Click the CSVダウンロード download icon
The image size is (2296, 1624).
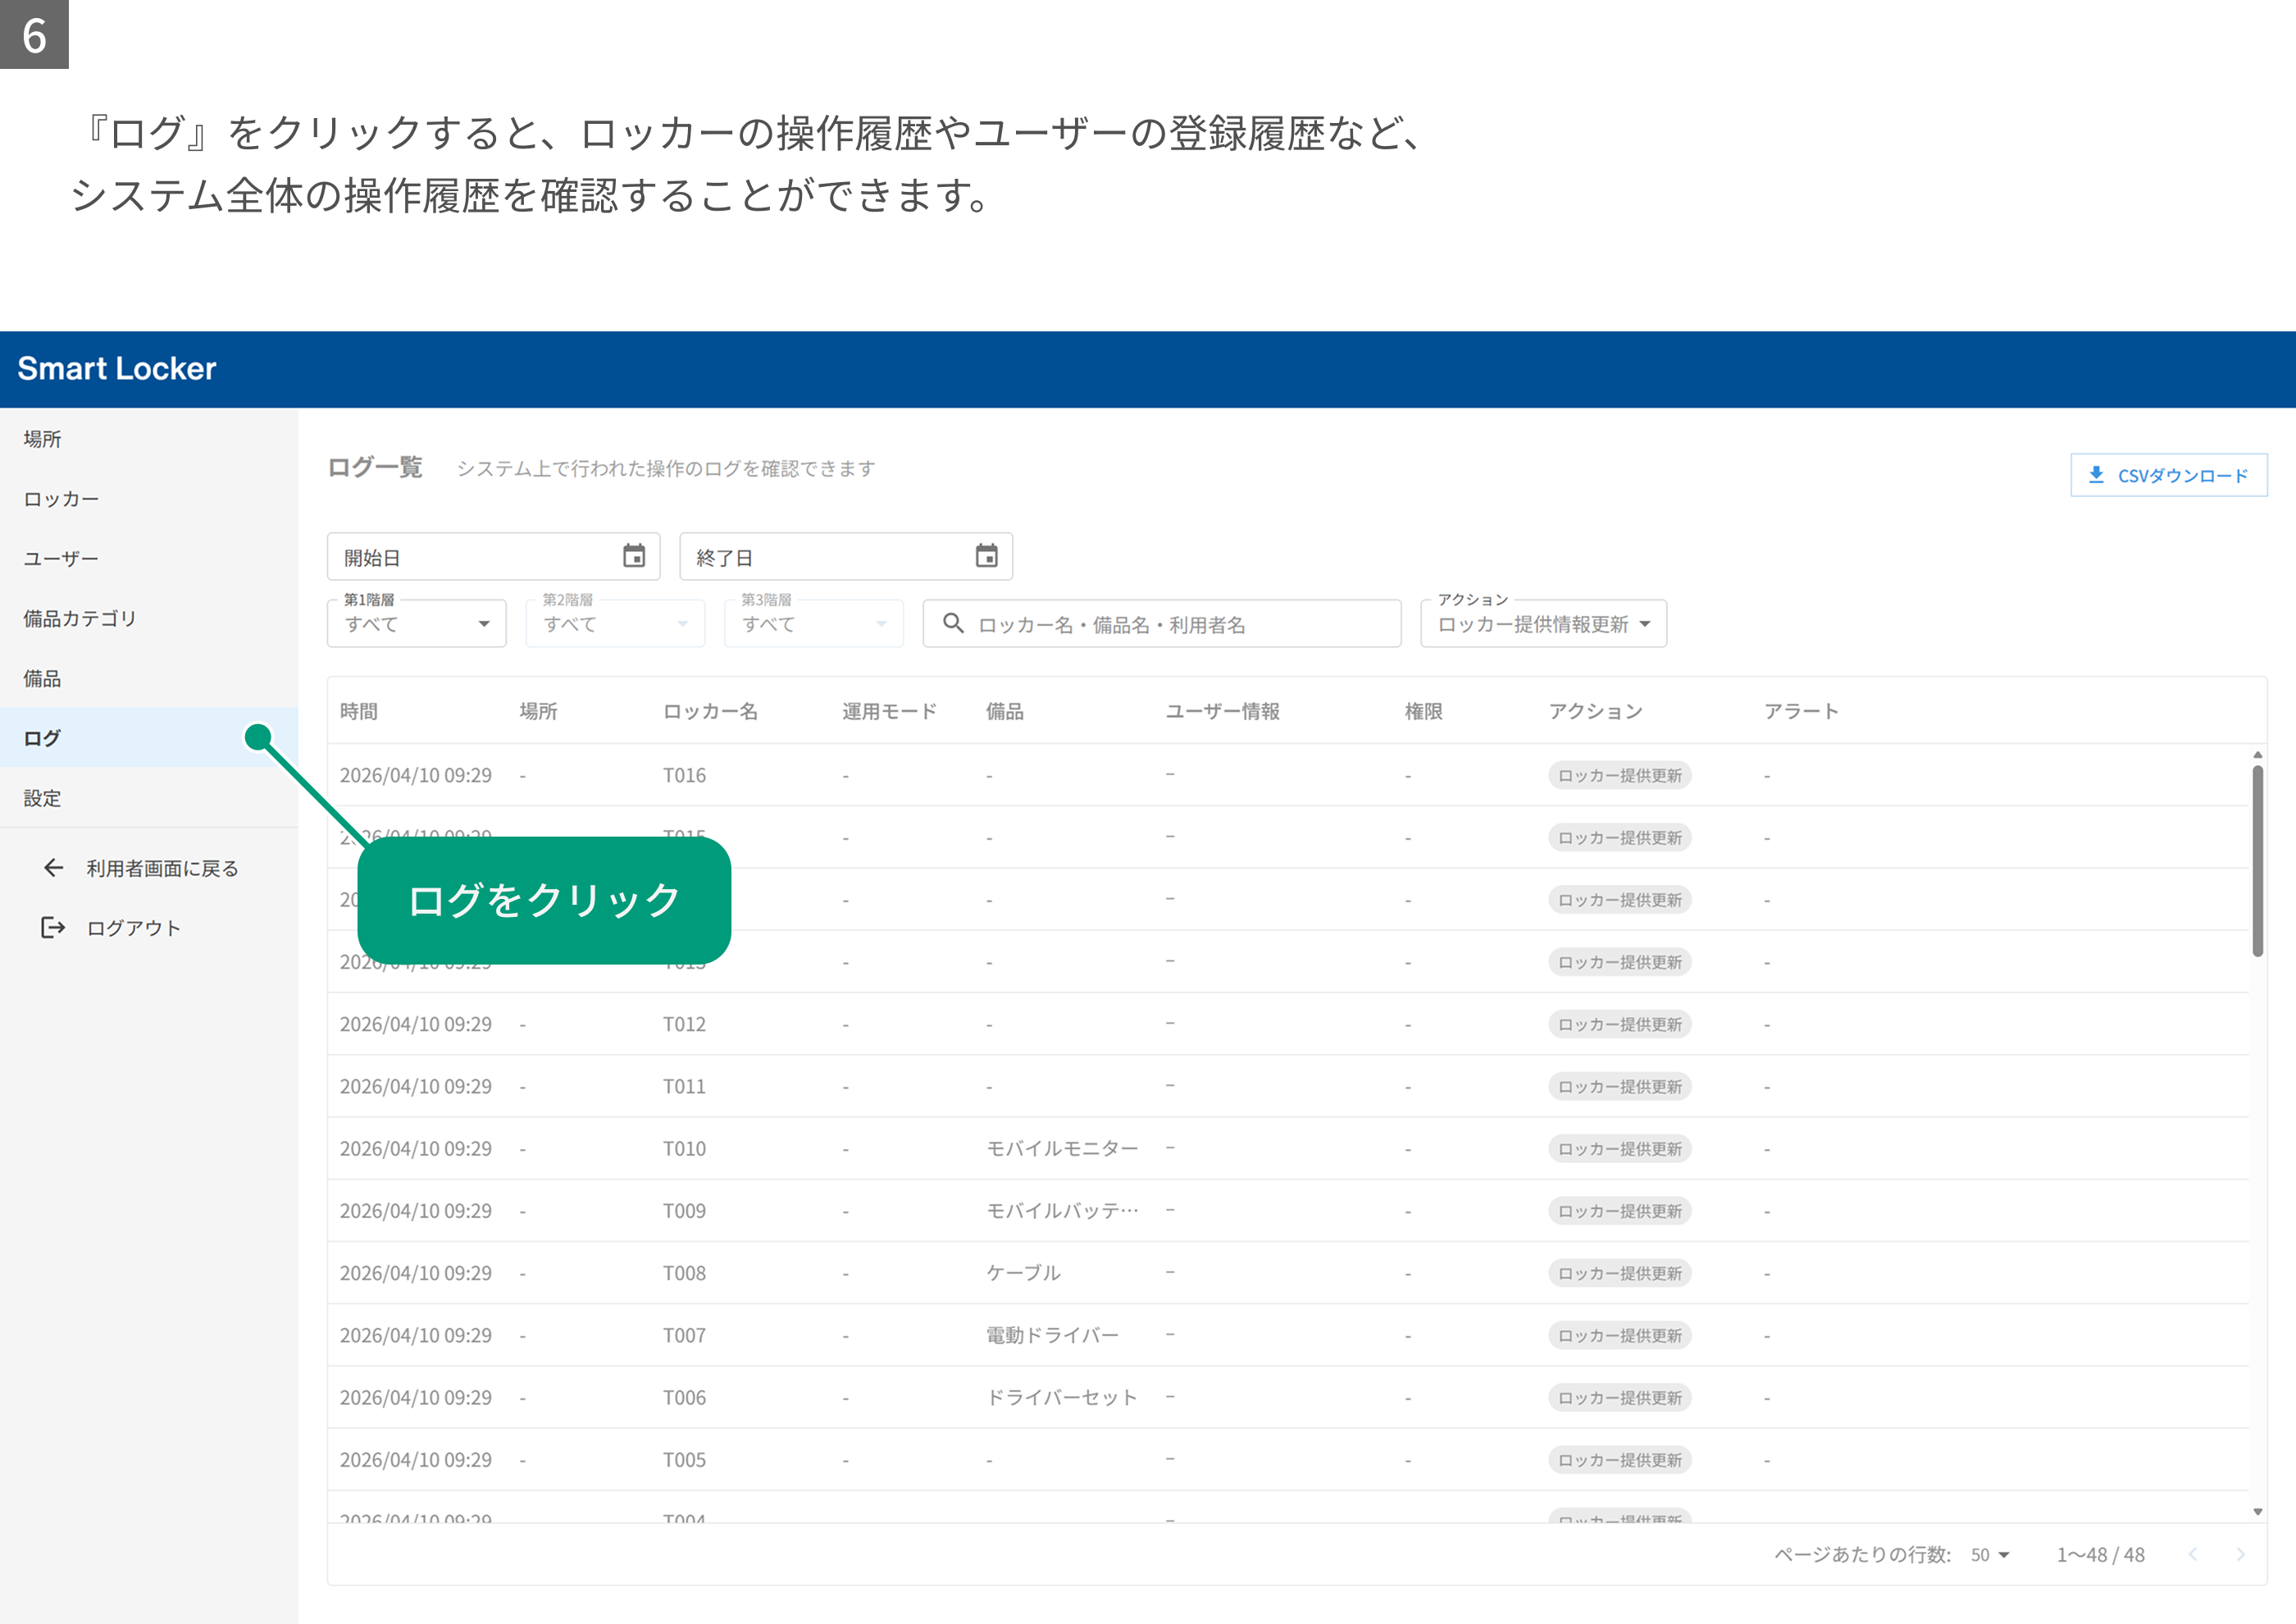pos(2096,475)
